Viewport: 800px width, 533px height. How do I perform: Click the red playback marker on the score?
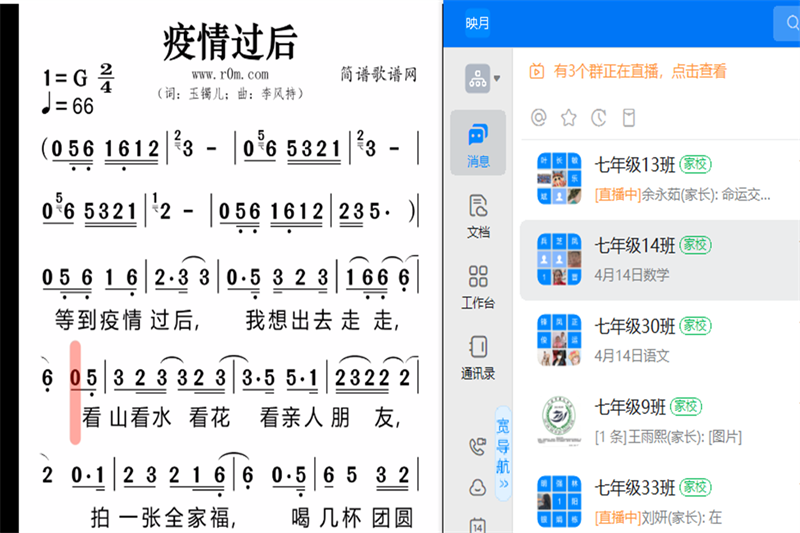(76, 391)
